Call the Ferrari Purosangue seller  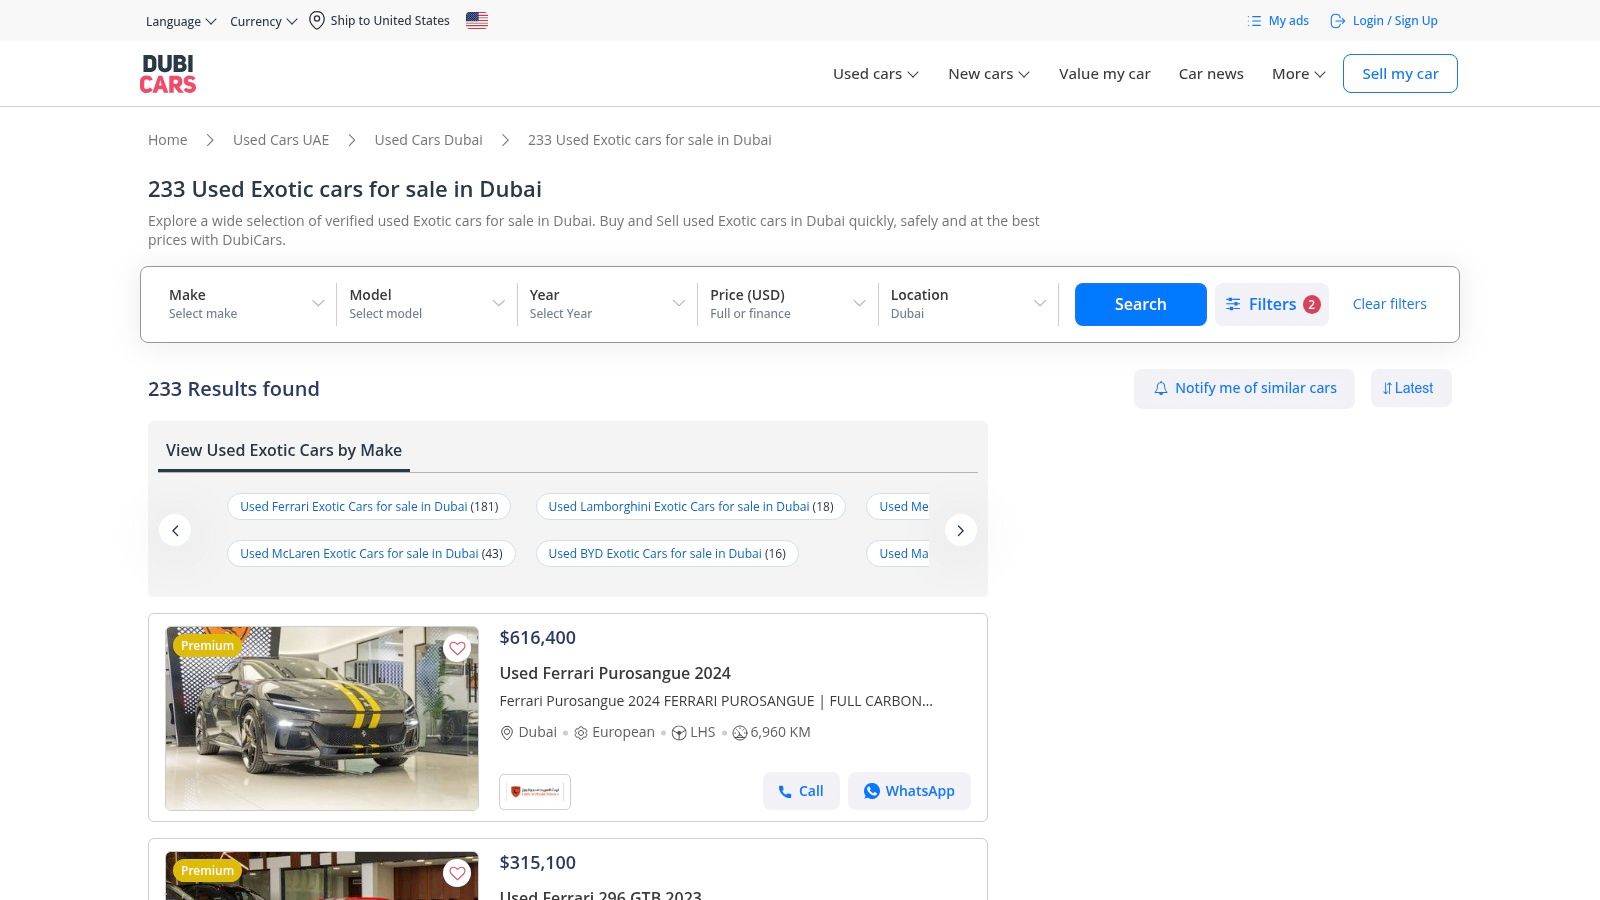[x=801, y=791]
